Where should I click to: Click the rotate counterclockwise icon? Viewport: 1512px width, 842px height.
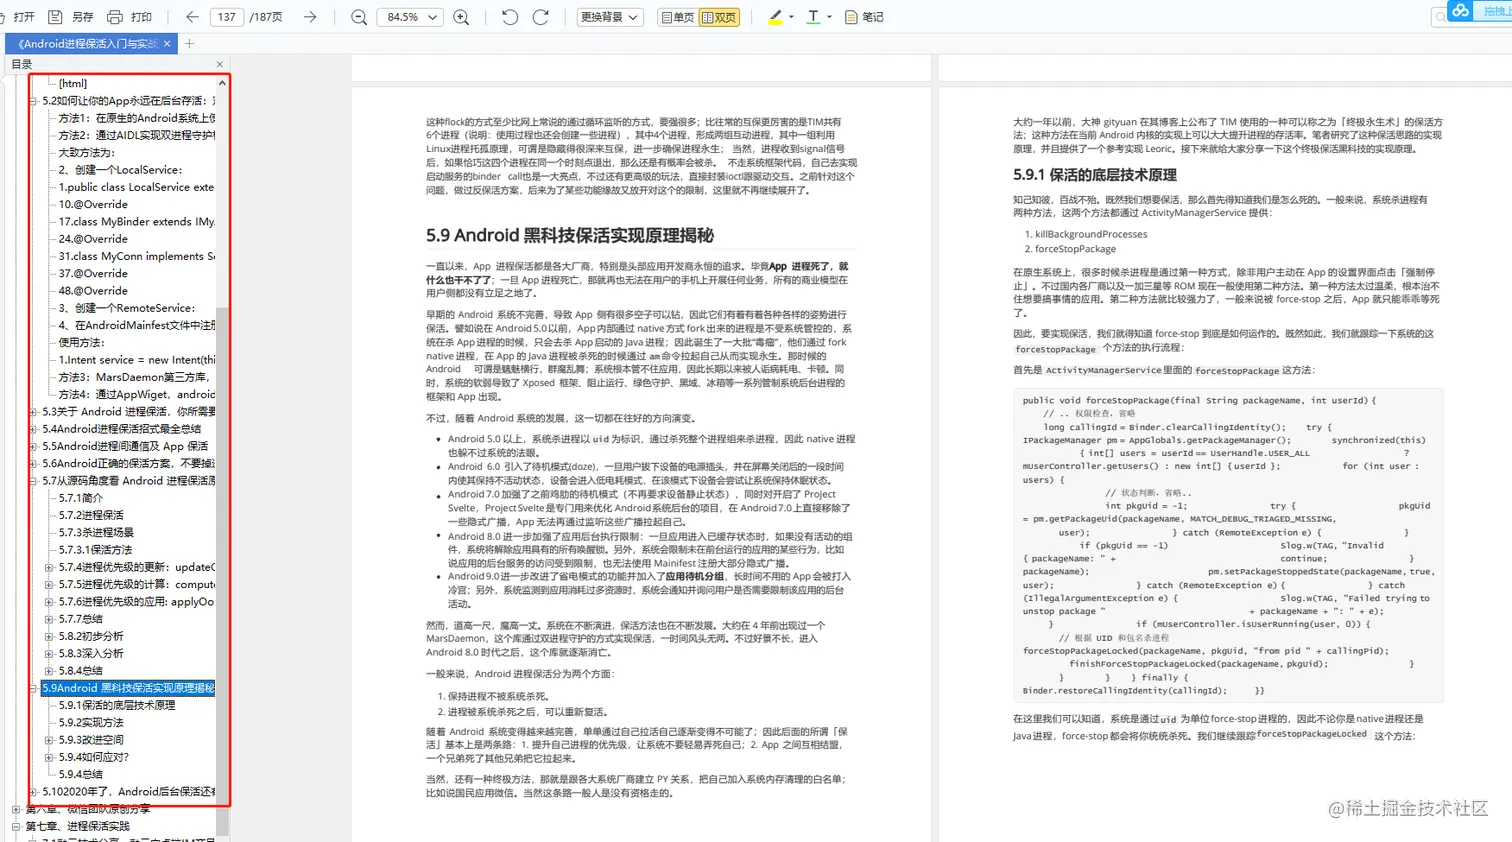[x=509, y=17]
